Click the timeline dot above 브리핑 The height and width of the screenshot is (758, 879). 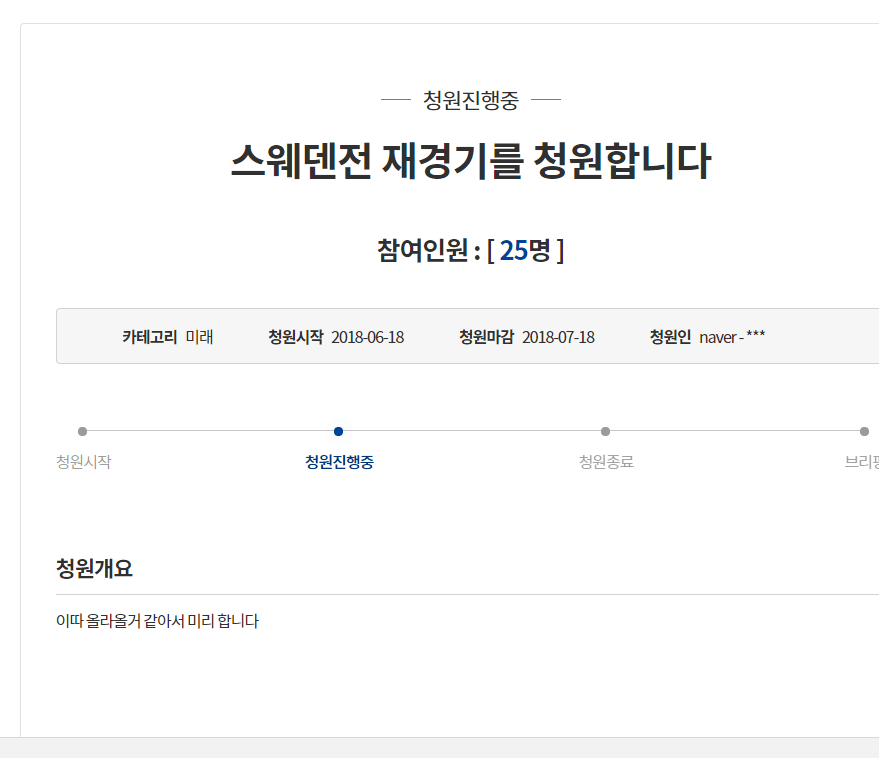[864, 431]
